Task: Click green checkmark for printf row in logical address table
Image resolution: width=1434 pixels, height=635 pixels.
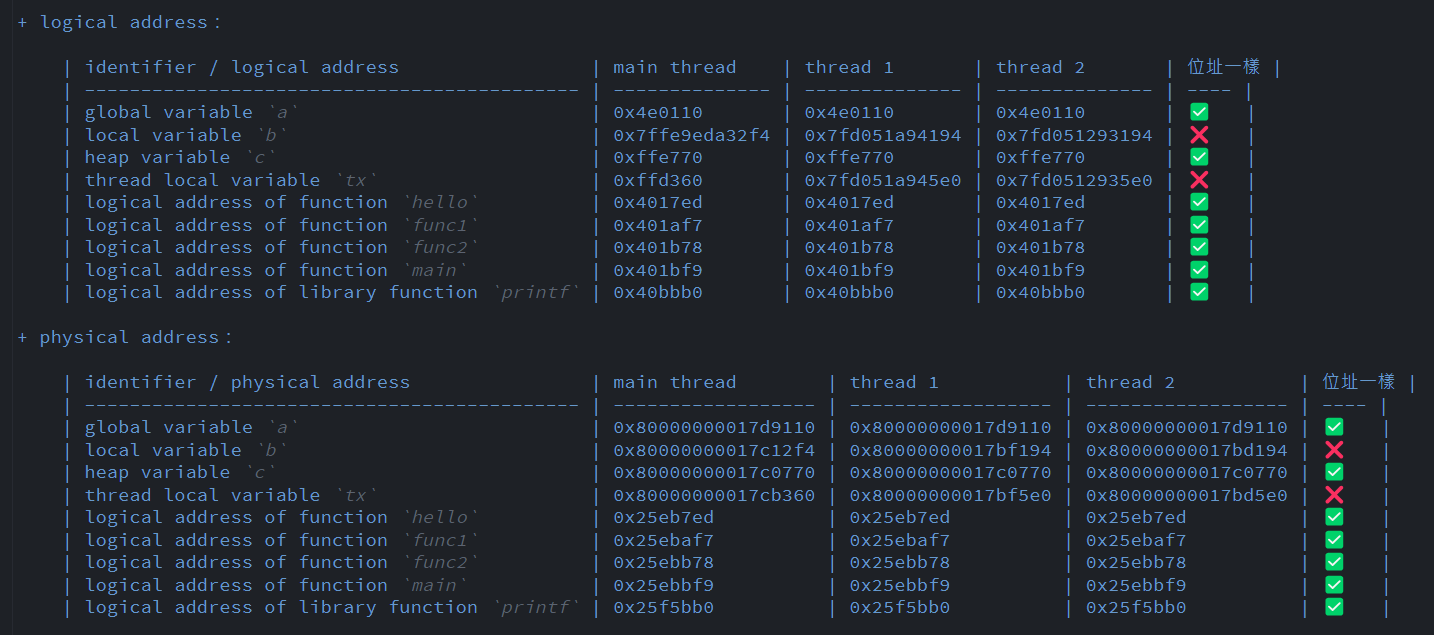Action: point(1199,292)
